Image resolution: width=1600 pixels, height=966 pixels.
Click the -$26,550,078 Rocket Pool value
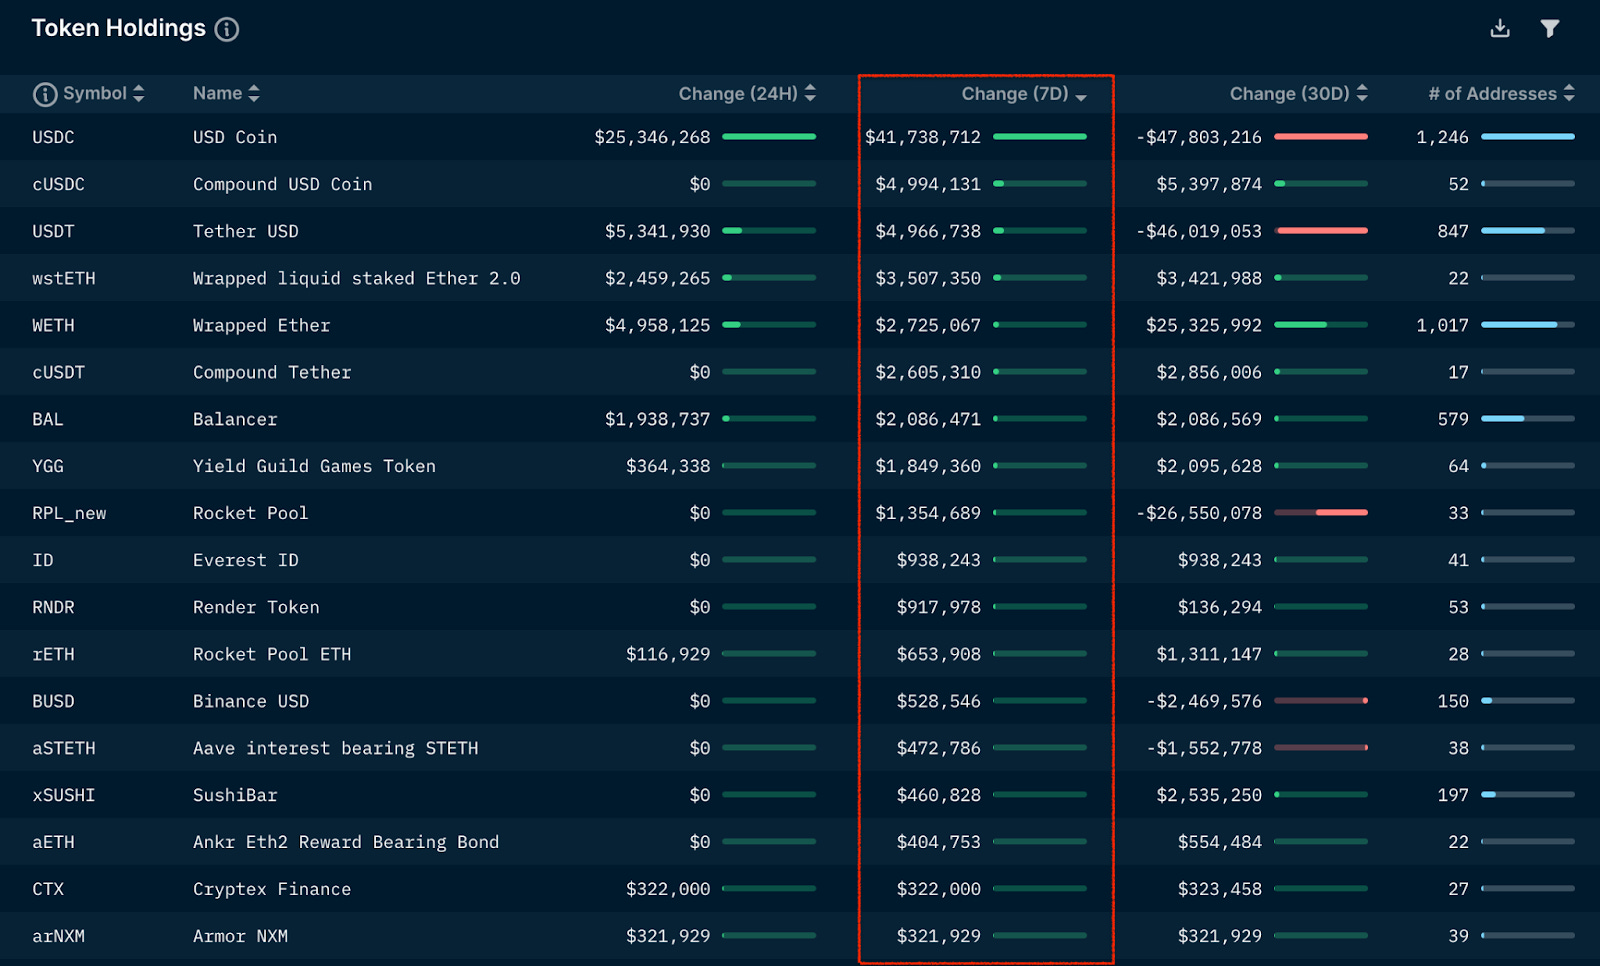pos(1199,513)
